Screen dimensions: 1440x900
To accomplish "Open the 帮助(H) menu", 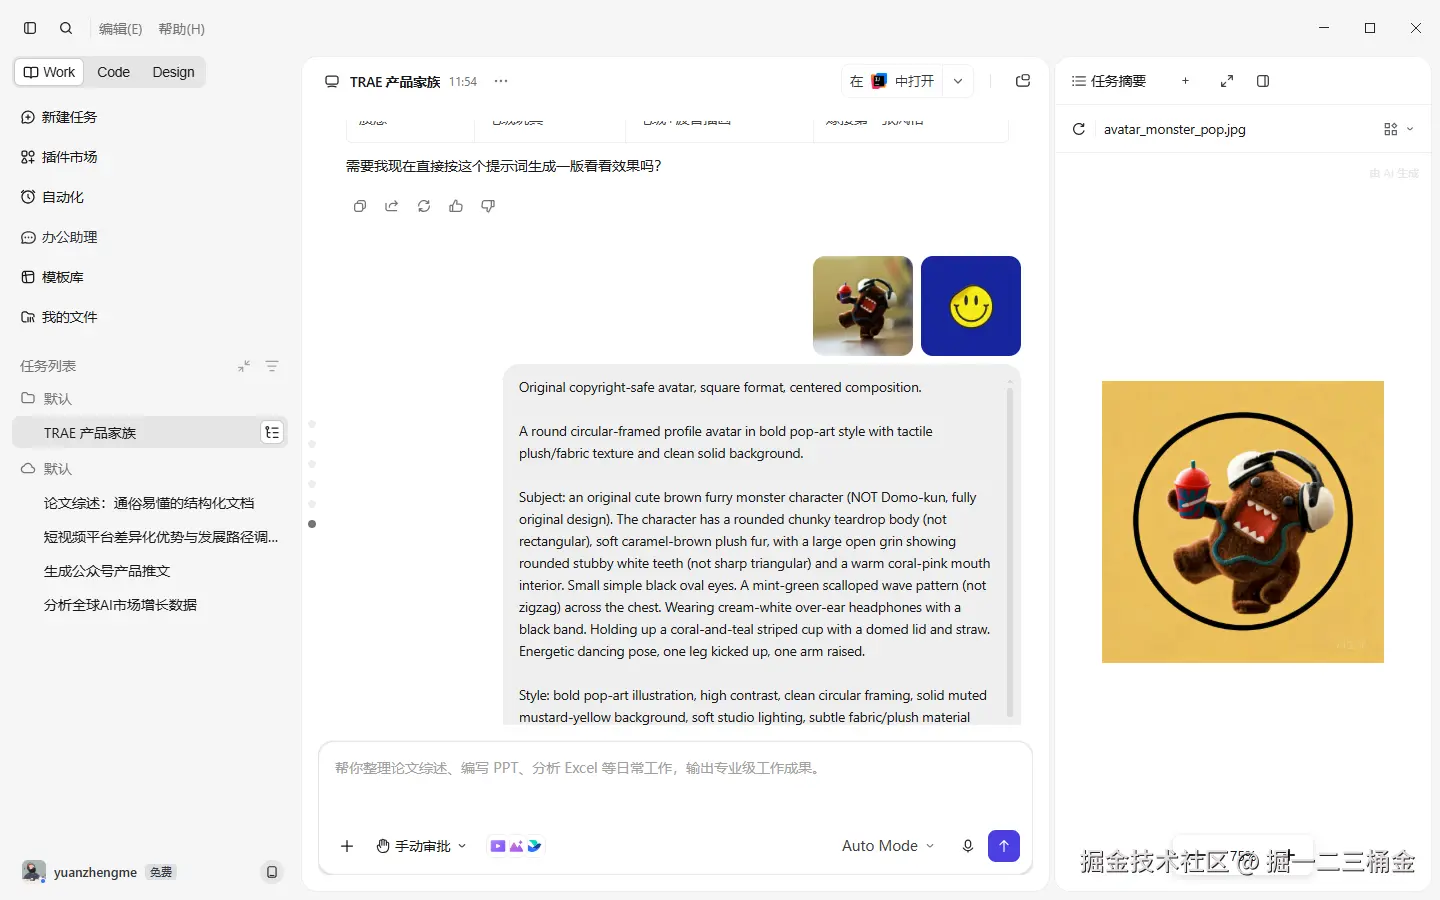I will (x=181, y=29).
